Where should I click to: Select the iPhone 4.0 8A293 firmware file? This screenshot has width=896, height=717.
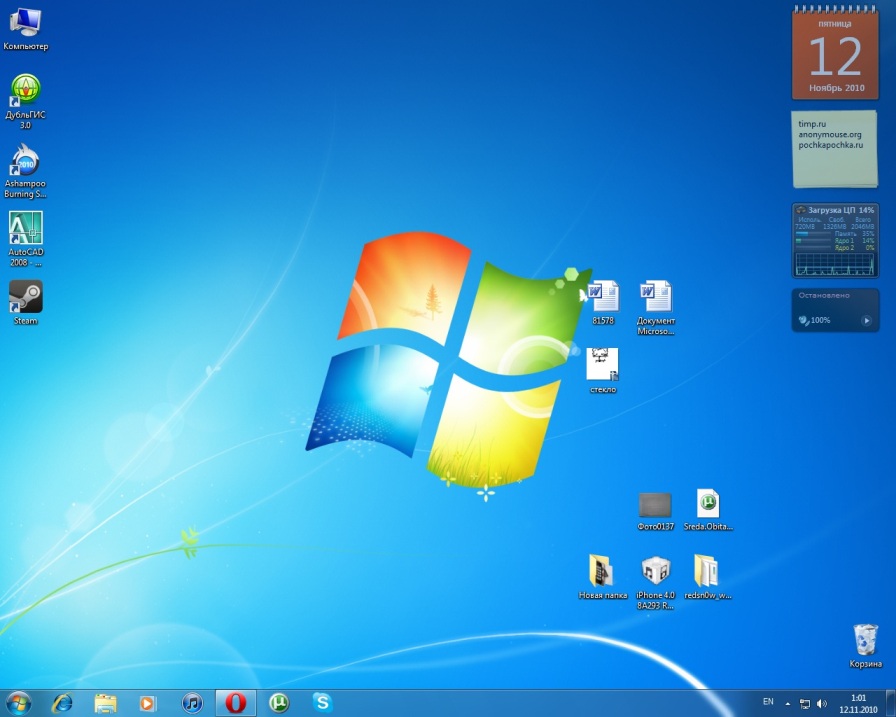click(x=655, y=583)
